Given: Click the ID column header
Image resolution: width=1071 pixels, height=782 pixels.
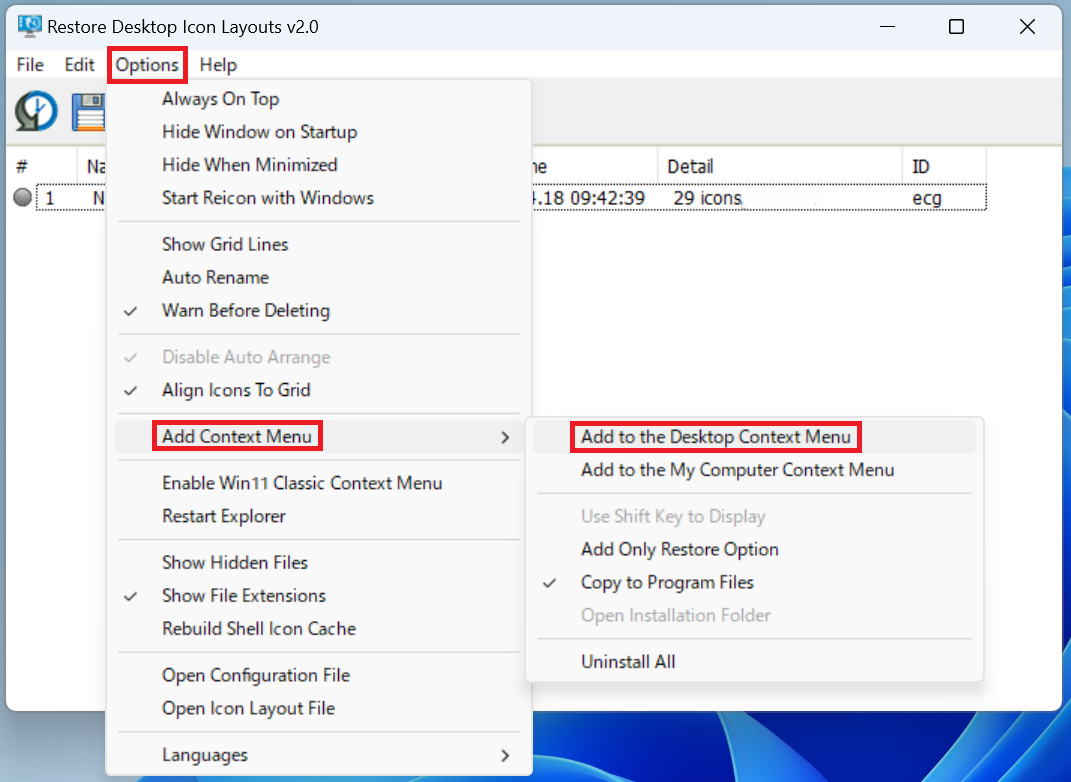Looking at the screenshot, I should coord(944,167).
